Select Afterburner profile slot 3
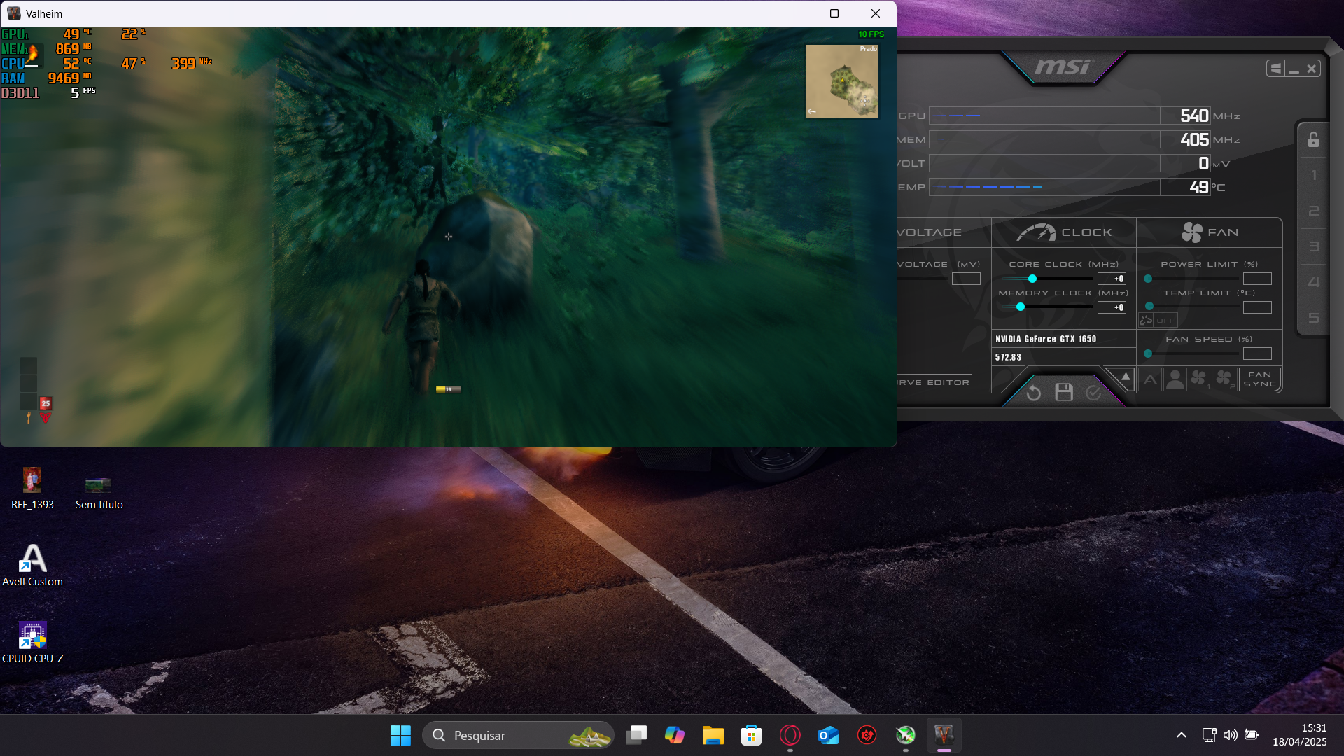Viewport: 1344px width, 756px height. pos(1314,247)
